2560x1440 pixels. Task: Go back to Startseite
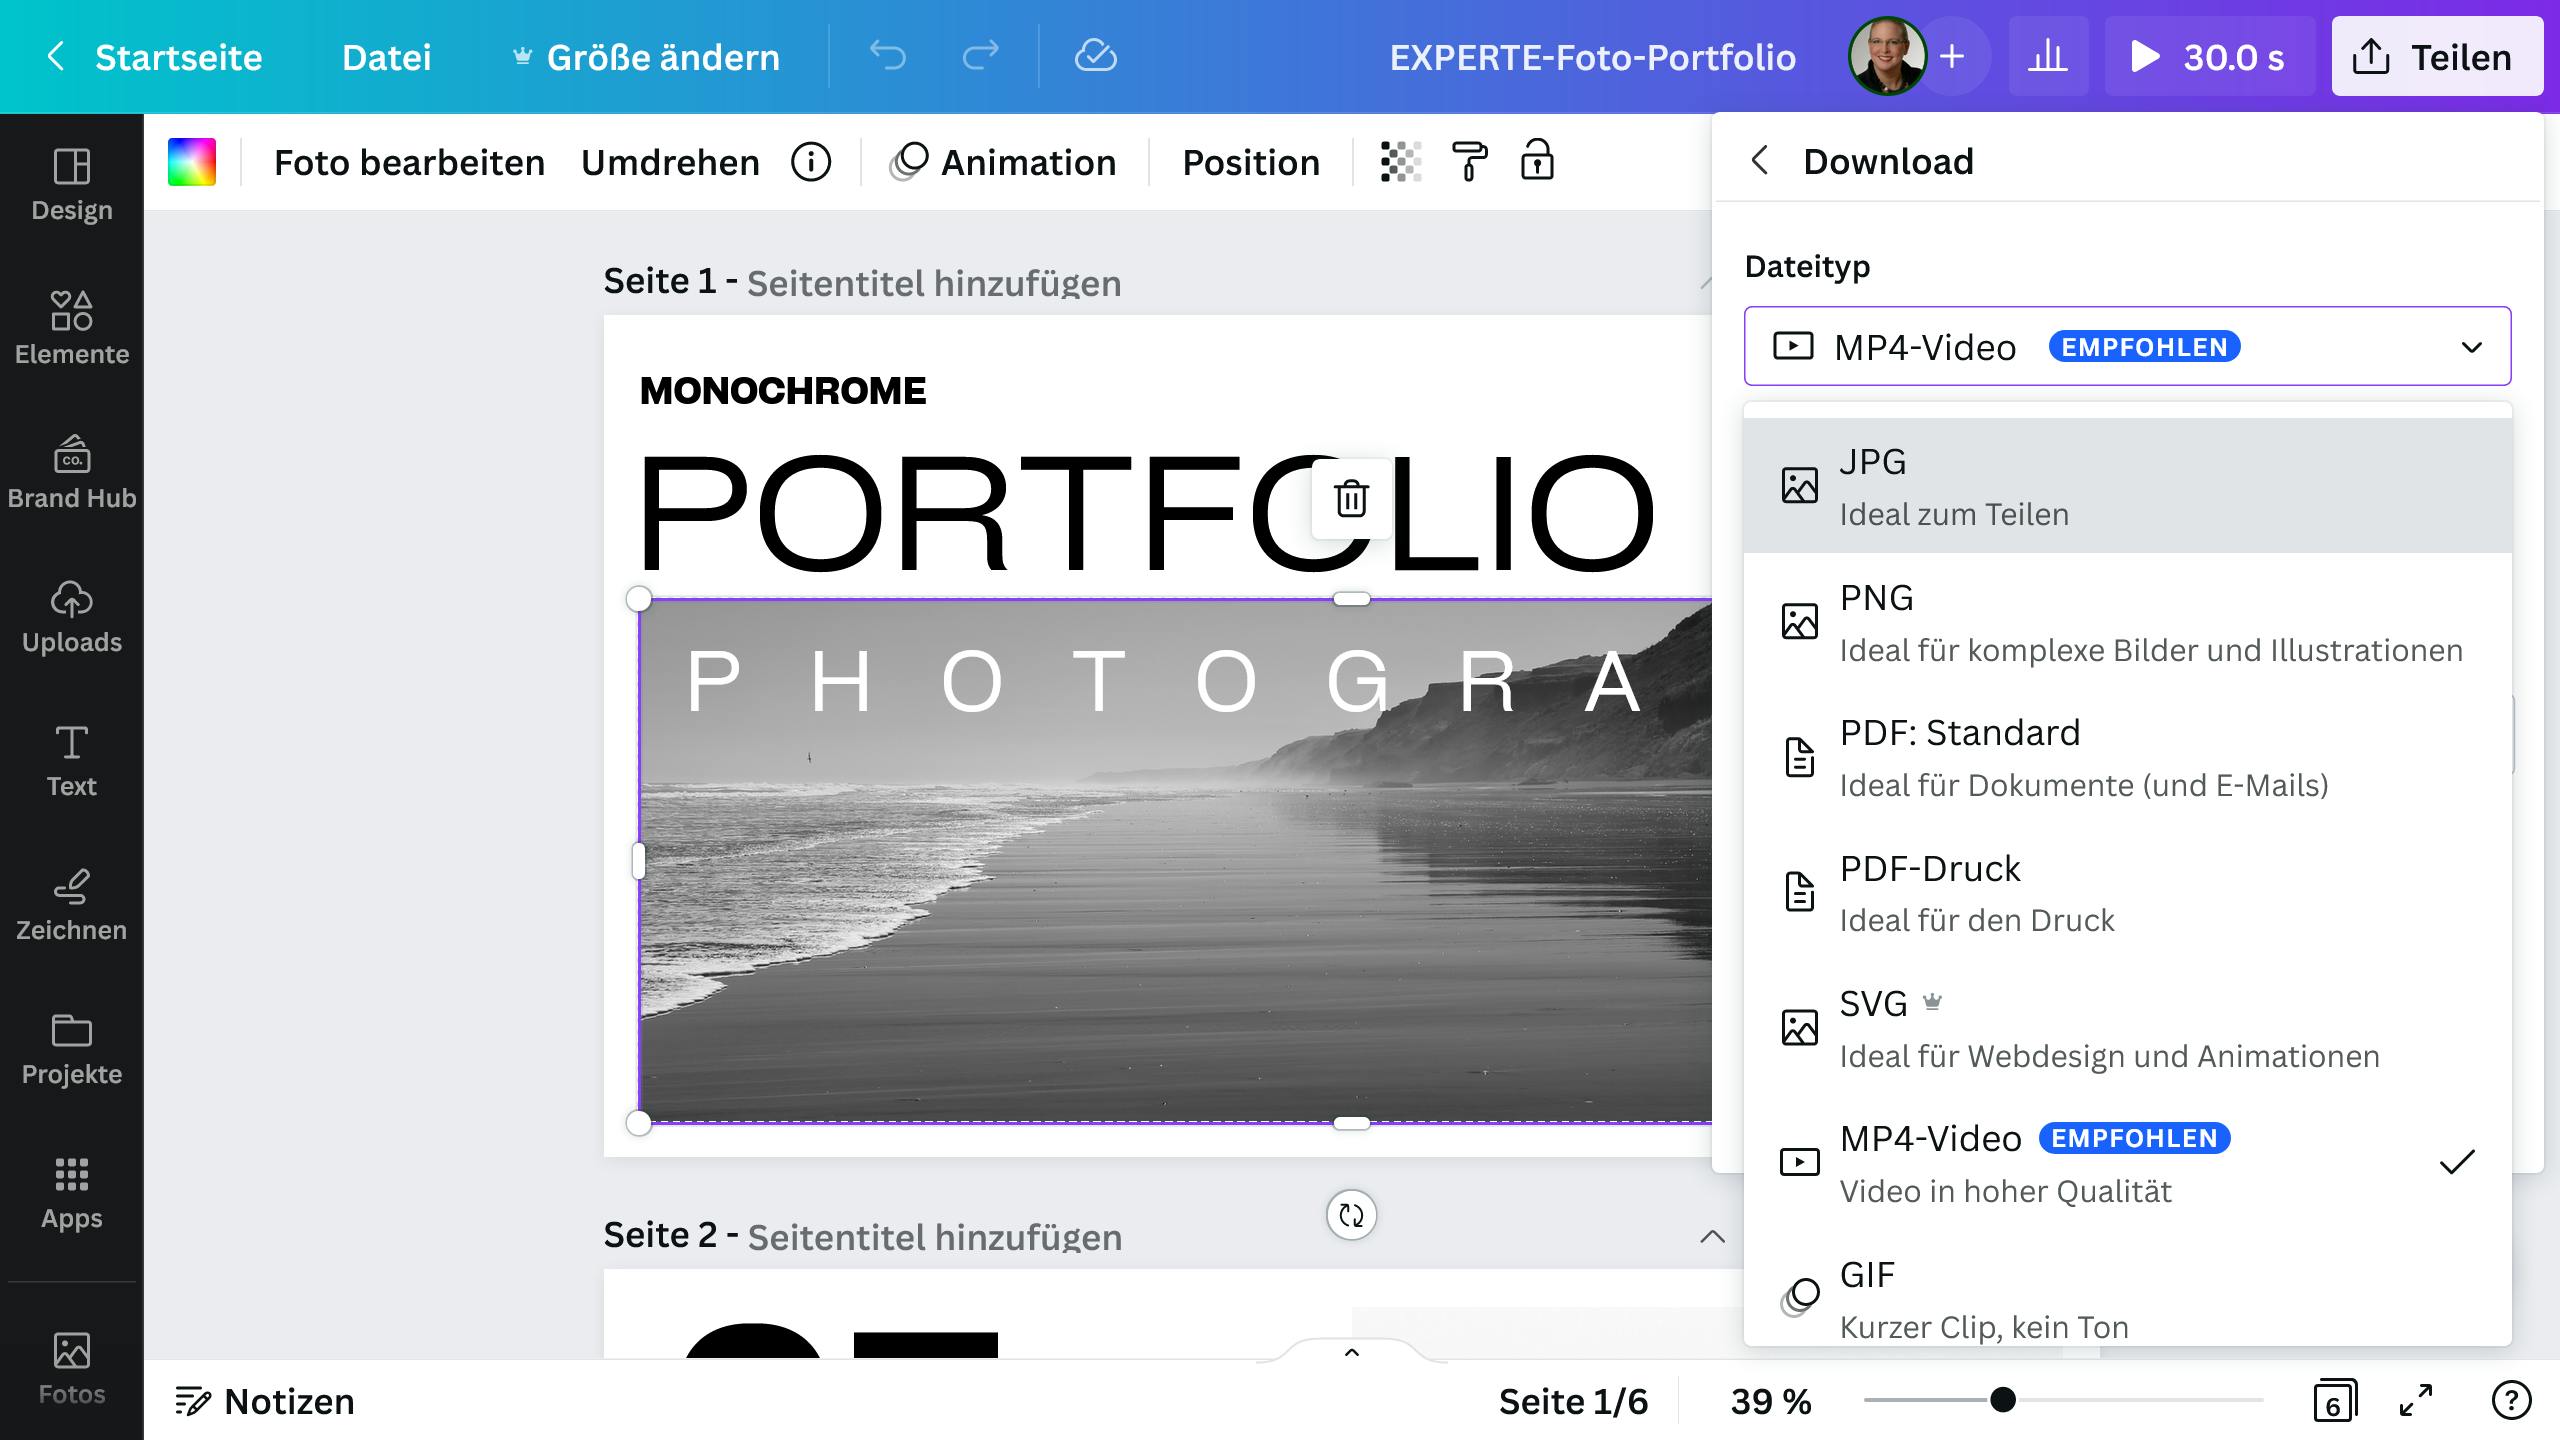point(178,57)
